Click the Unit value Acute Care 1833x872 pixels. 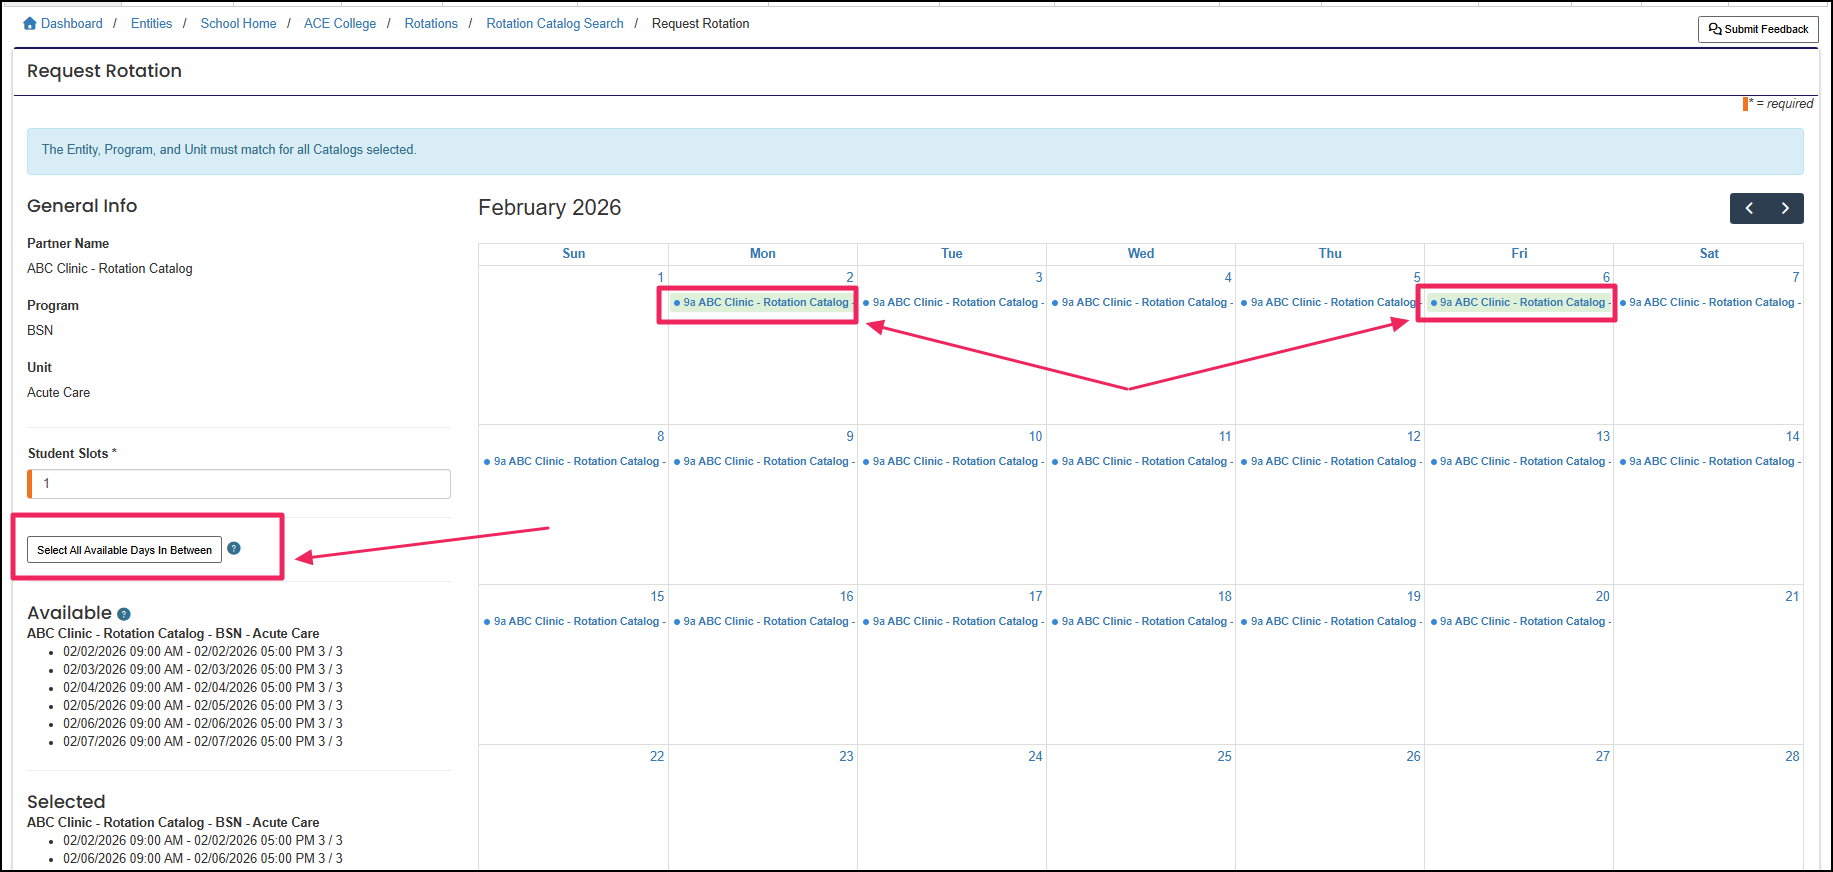click(58, 392)
